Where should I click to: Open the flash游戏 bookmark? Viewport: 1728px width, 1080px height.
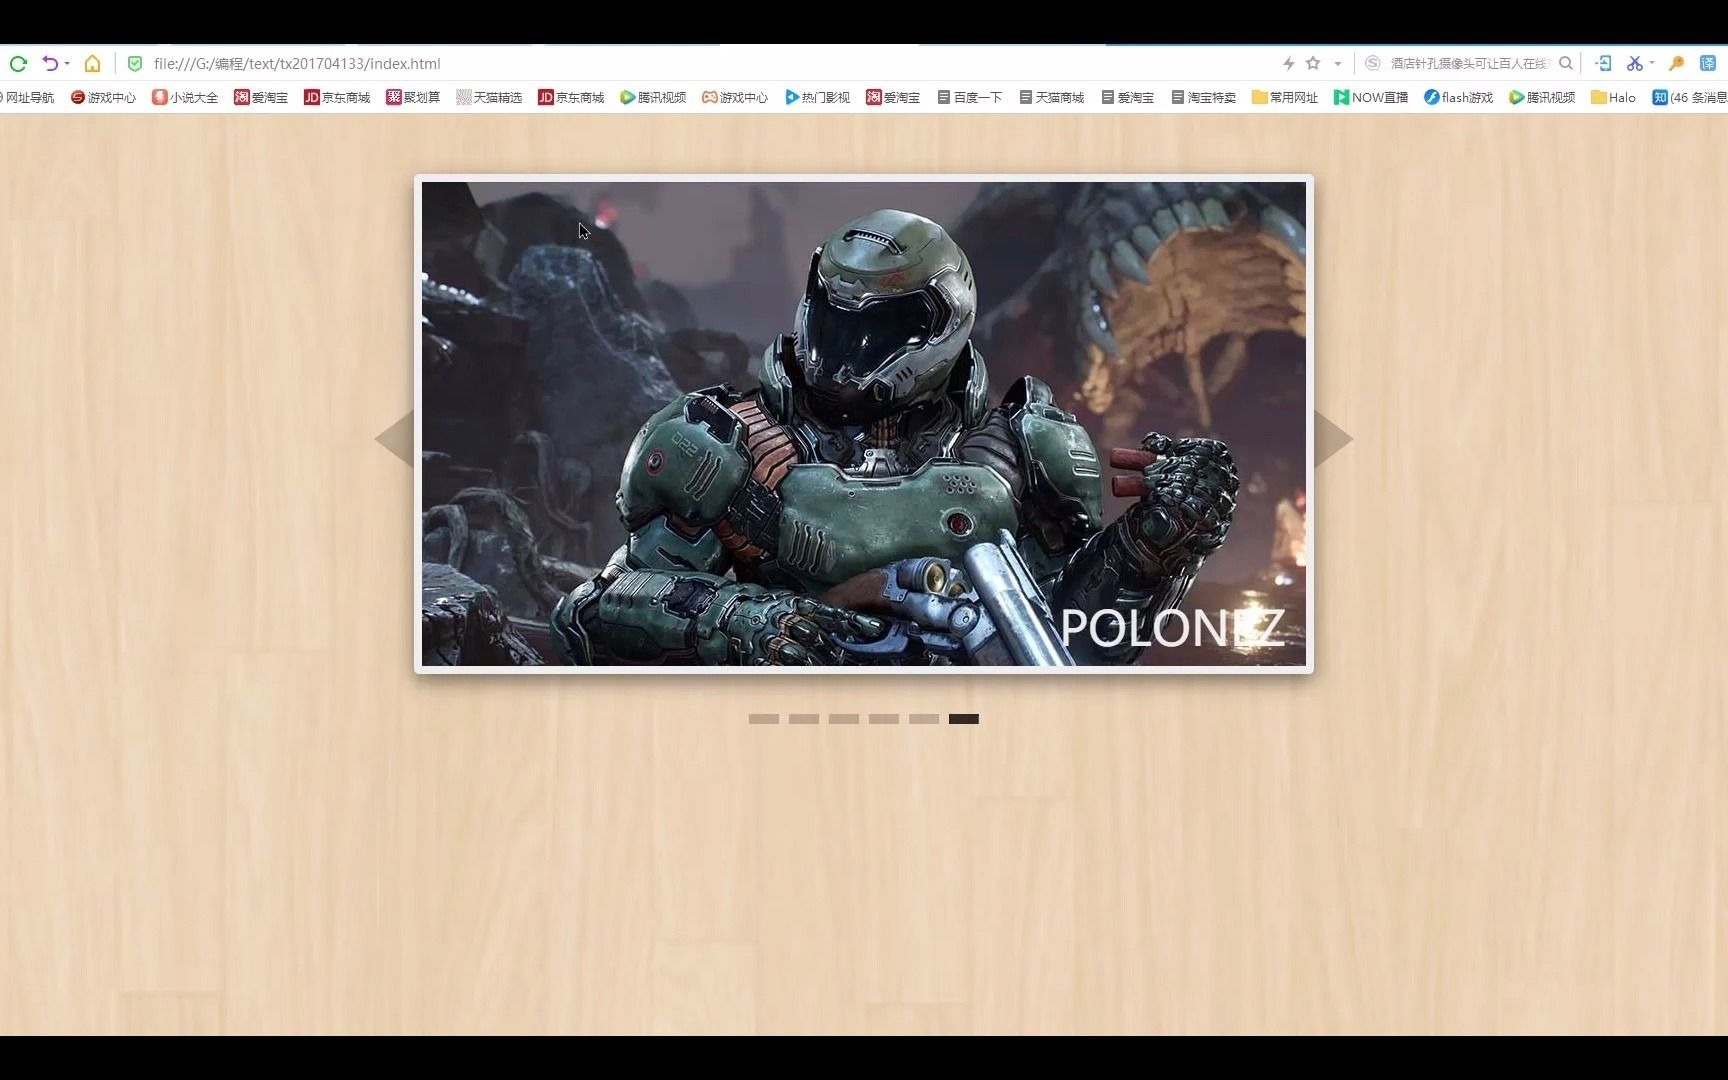coord(1458,98)
